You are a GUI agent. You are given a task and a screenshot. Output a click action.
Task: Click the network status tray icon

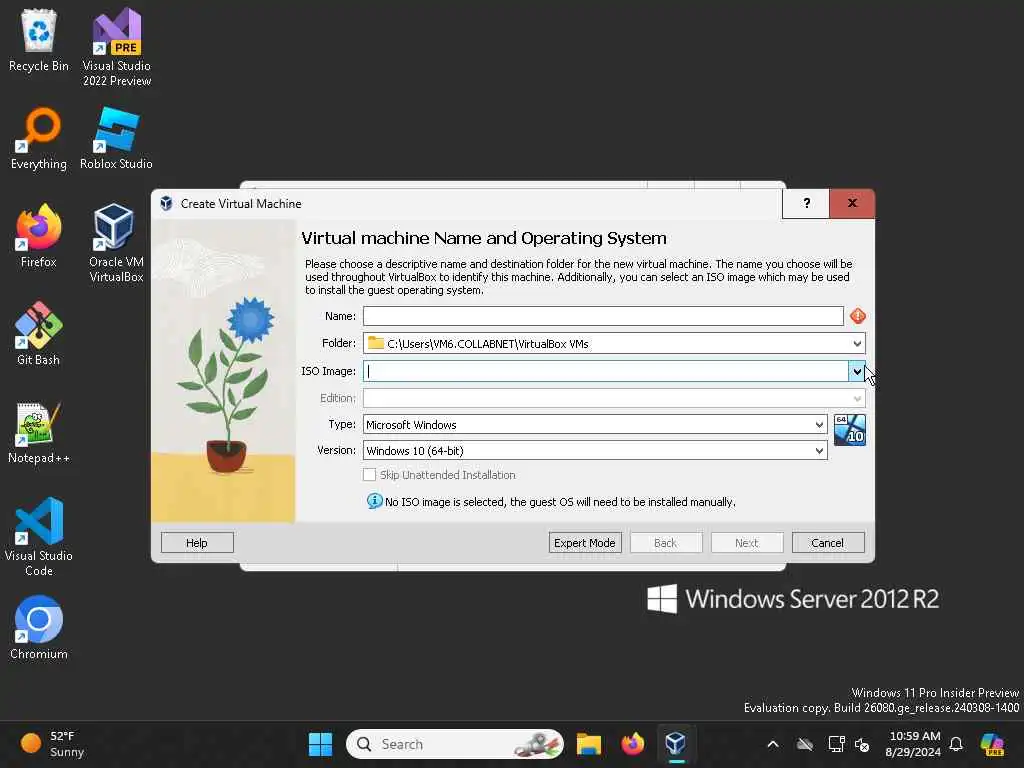pos(836,744)
